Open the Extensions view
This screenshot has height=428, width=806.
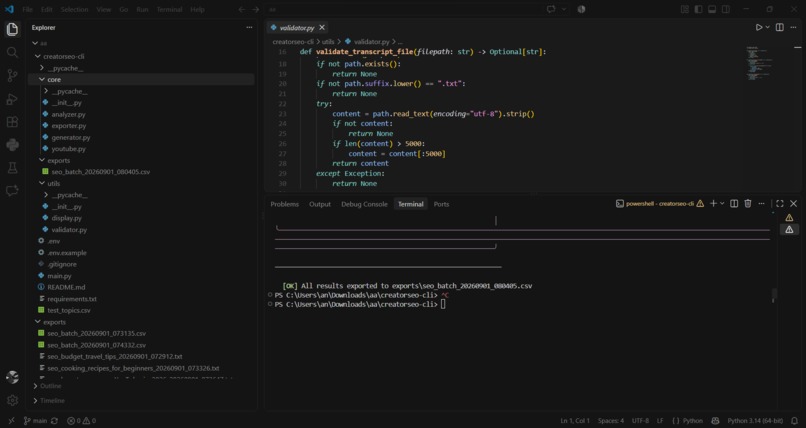(12, 122)
